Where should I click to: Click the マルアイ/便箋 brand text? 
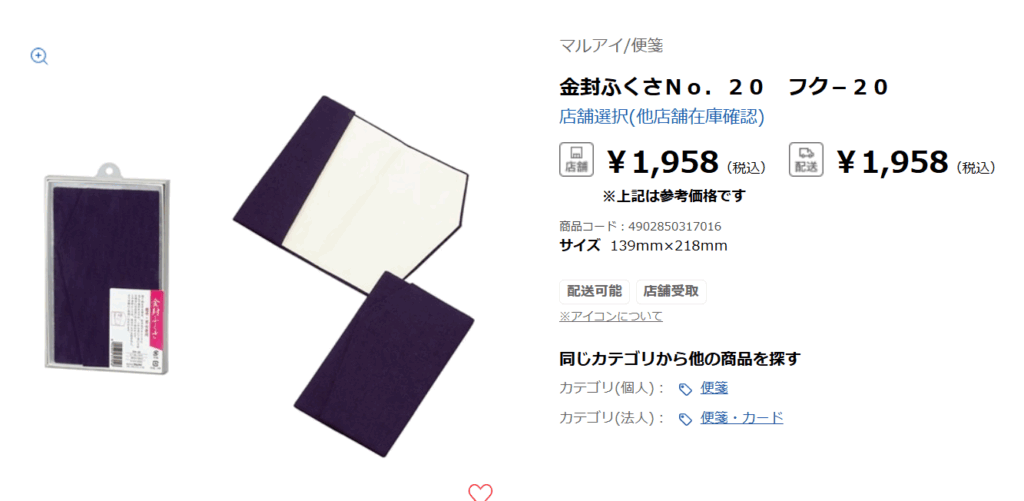(611, 45)
